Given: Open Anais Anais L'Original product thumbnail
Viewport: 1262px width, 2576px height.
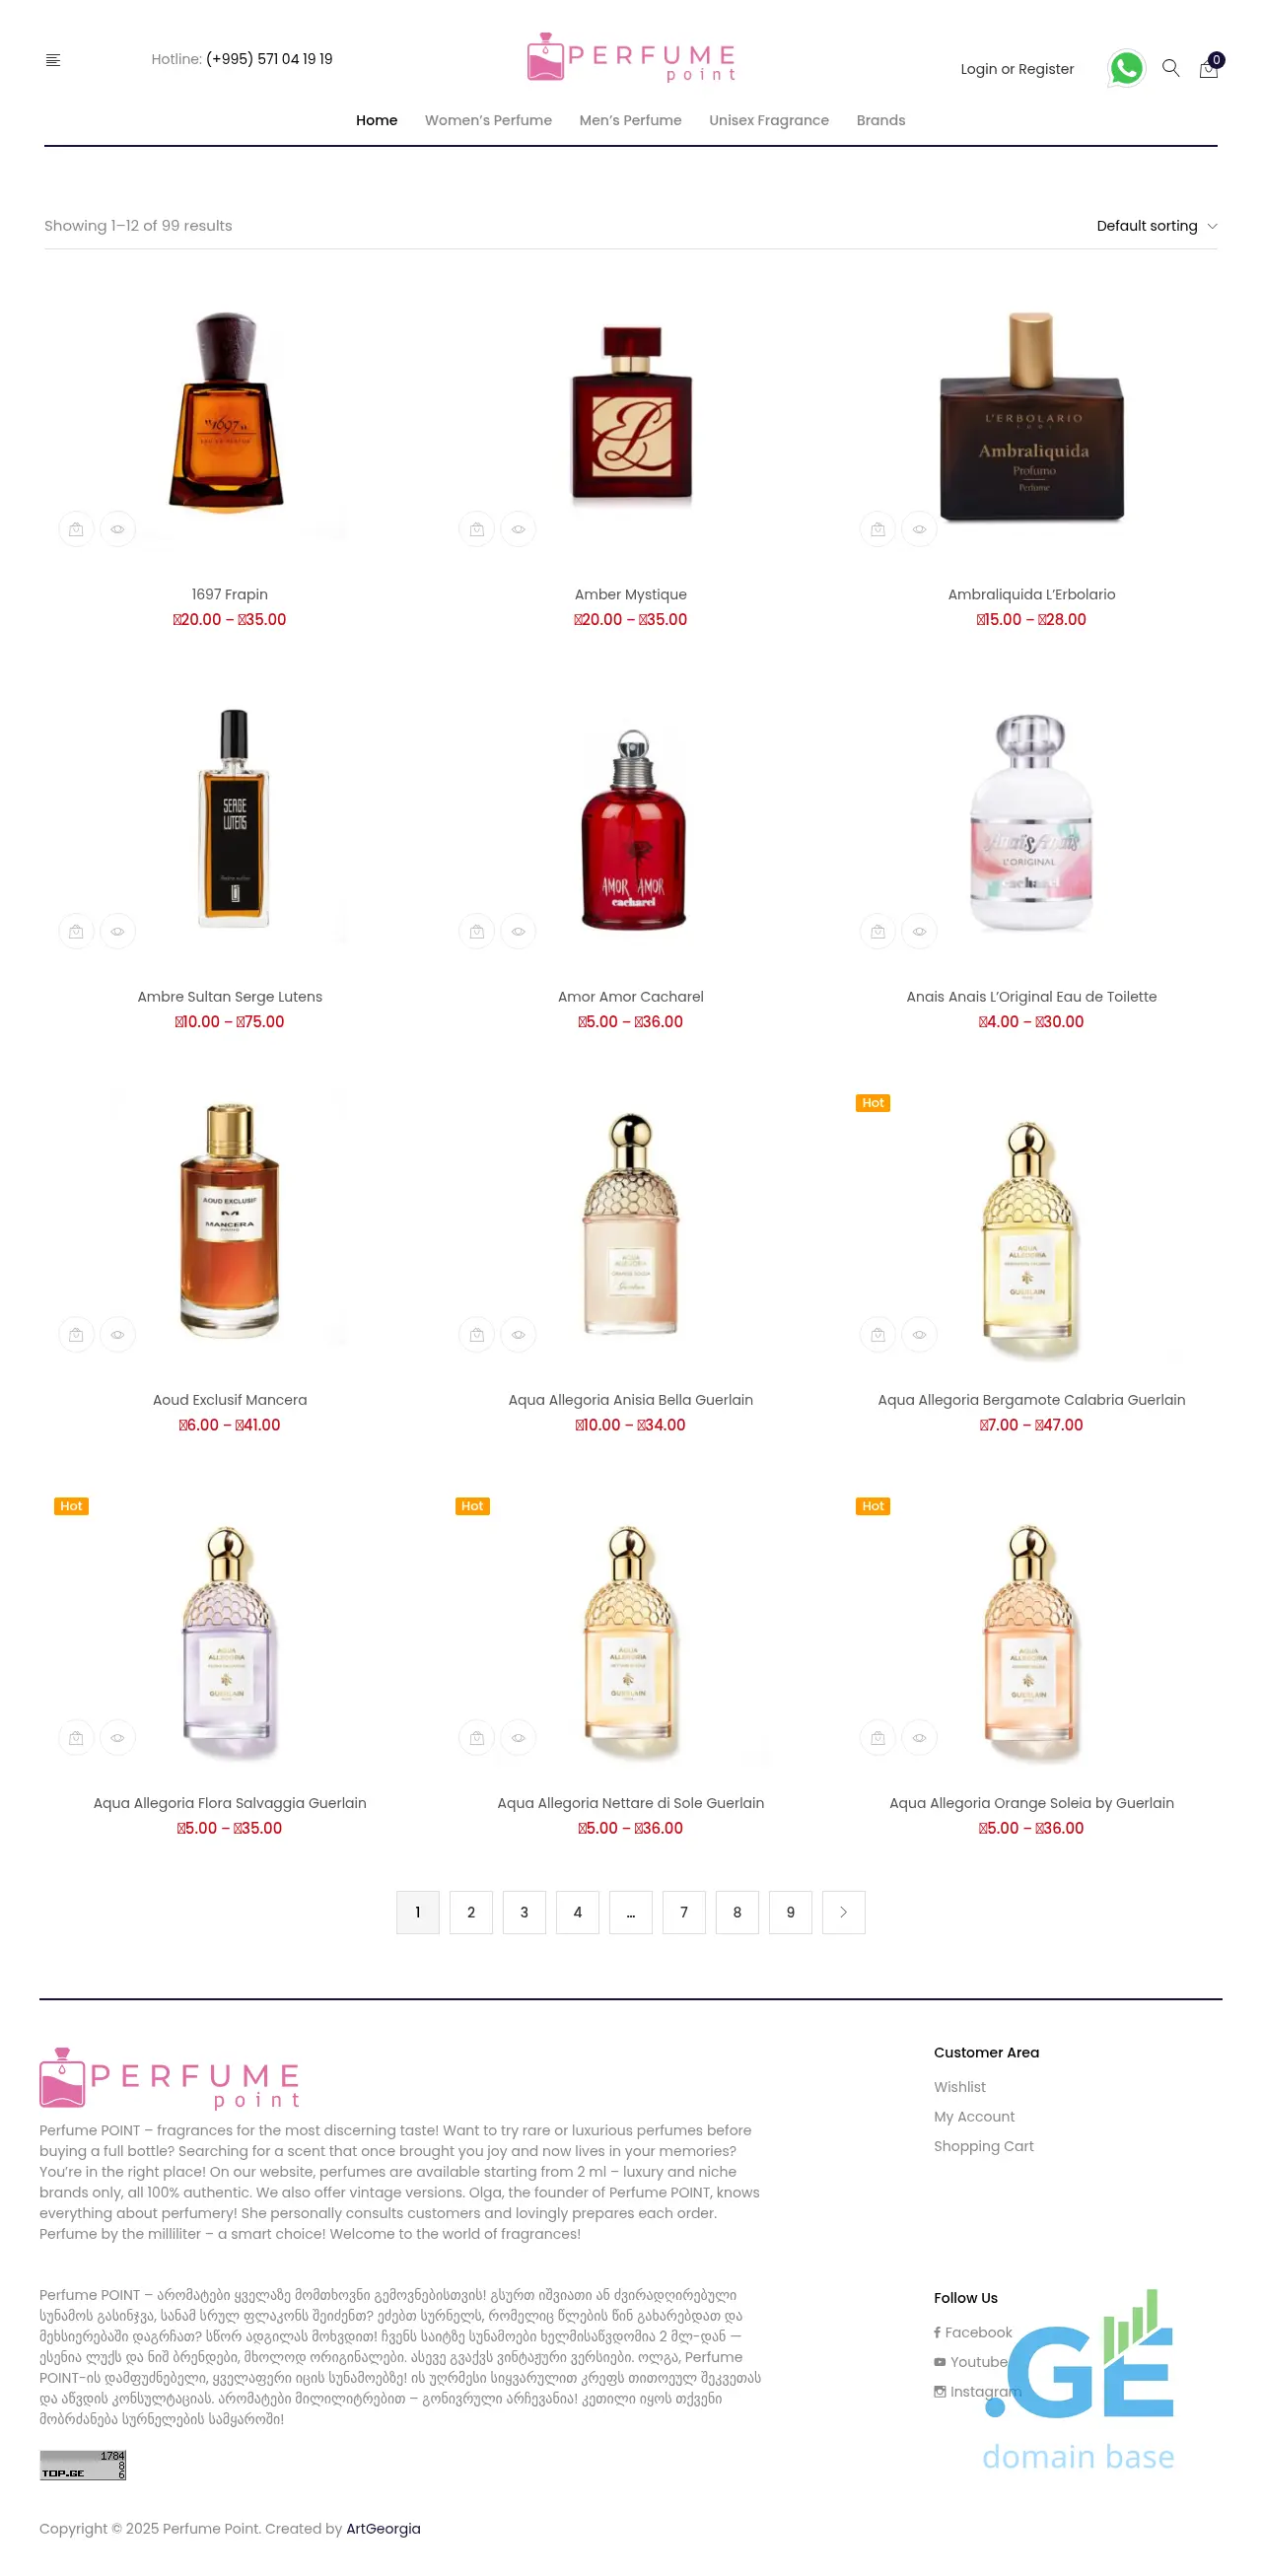Looking at the screenshot, I should click(x=1031, y=823).
